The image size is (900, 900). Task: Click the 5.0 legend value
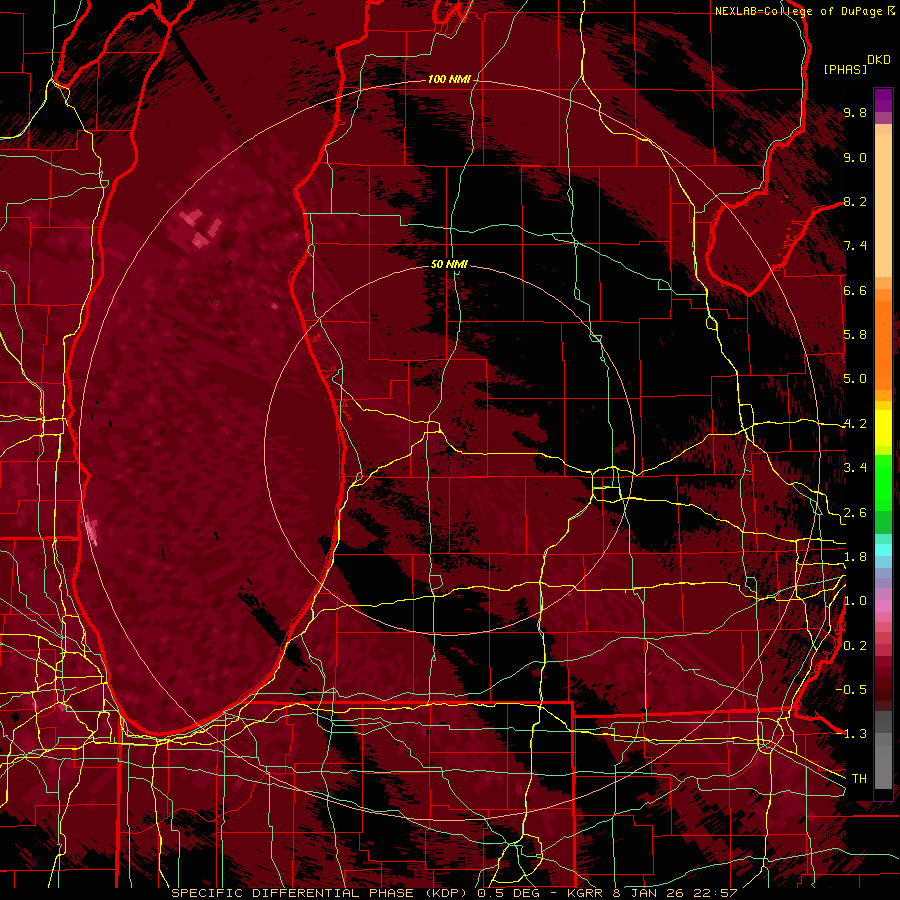pyautogui.click(x=855, y=379)
